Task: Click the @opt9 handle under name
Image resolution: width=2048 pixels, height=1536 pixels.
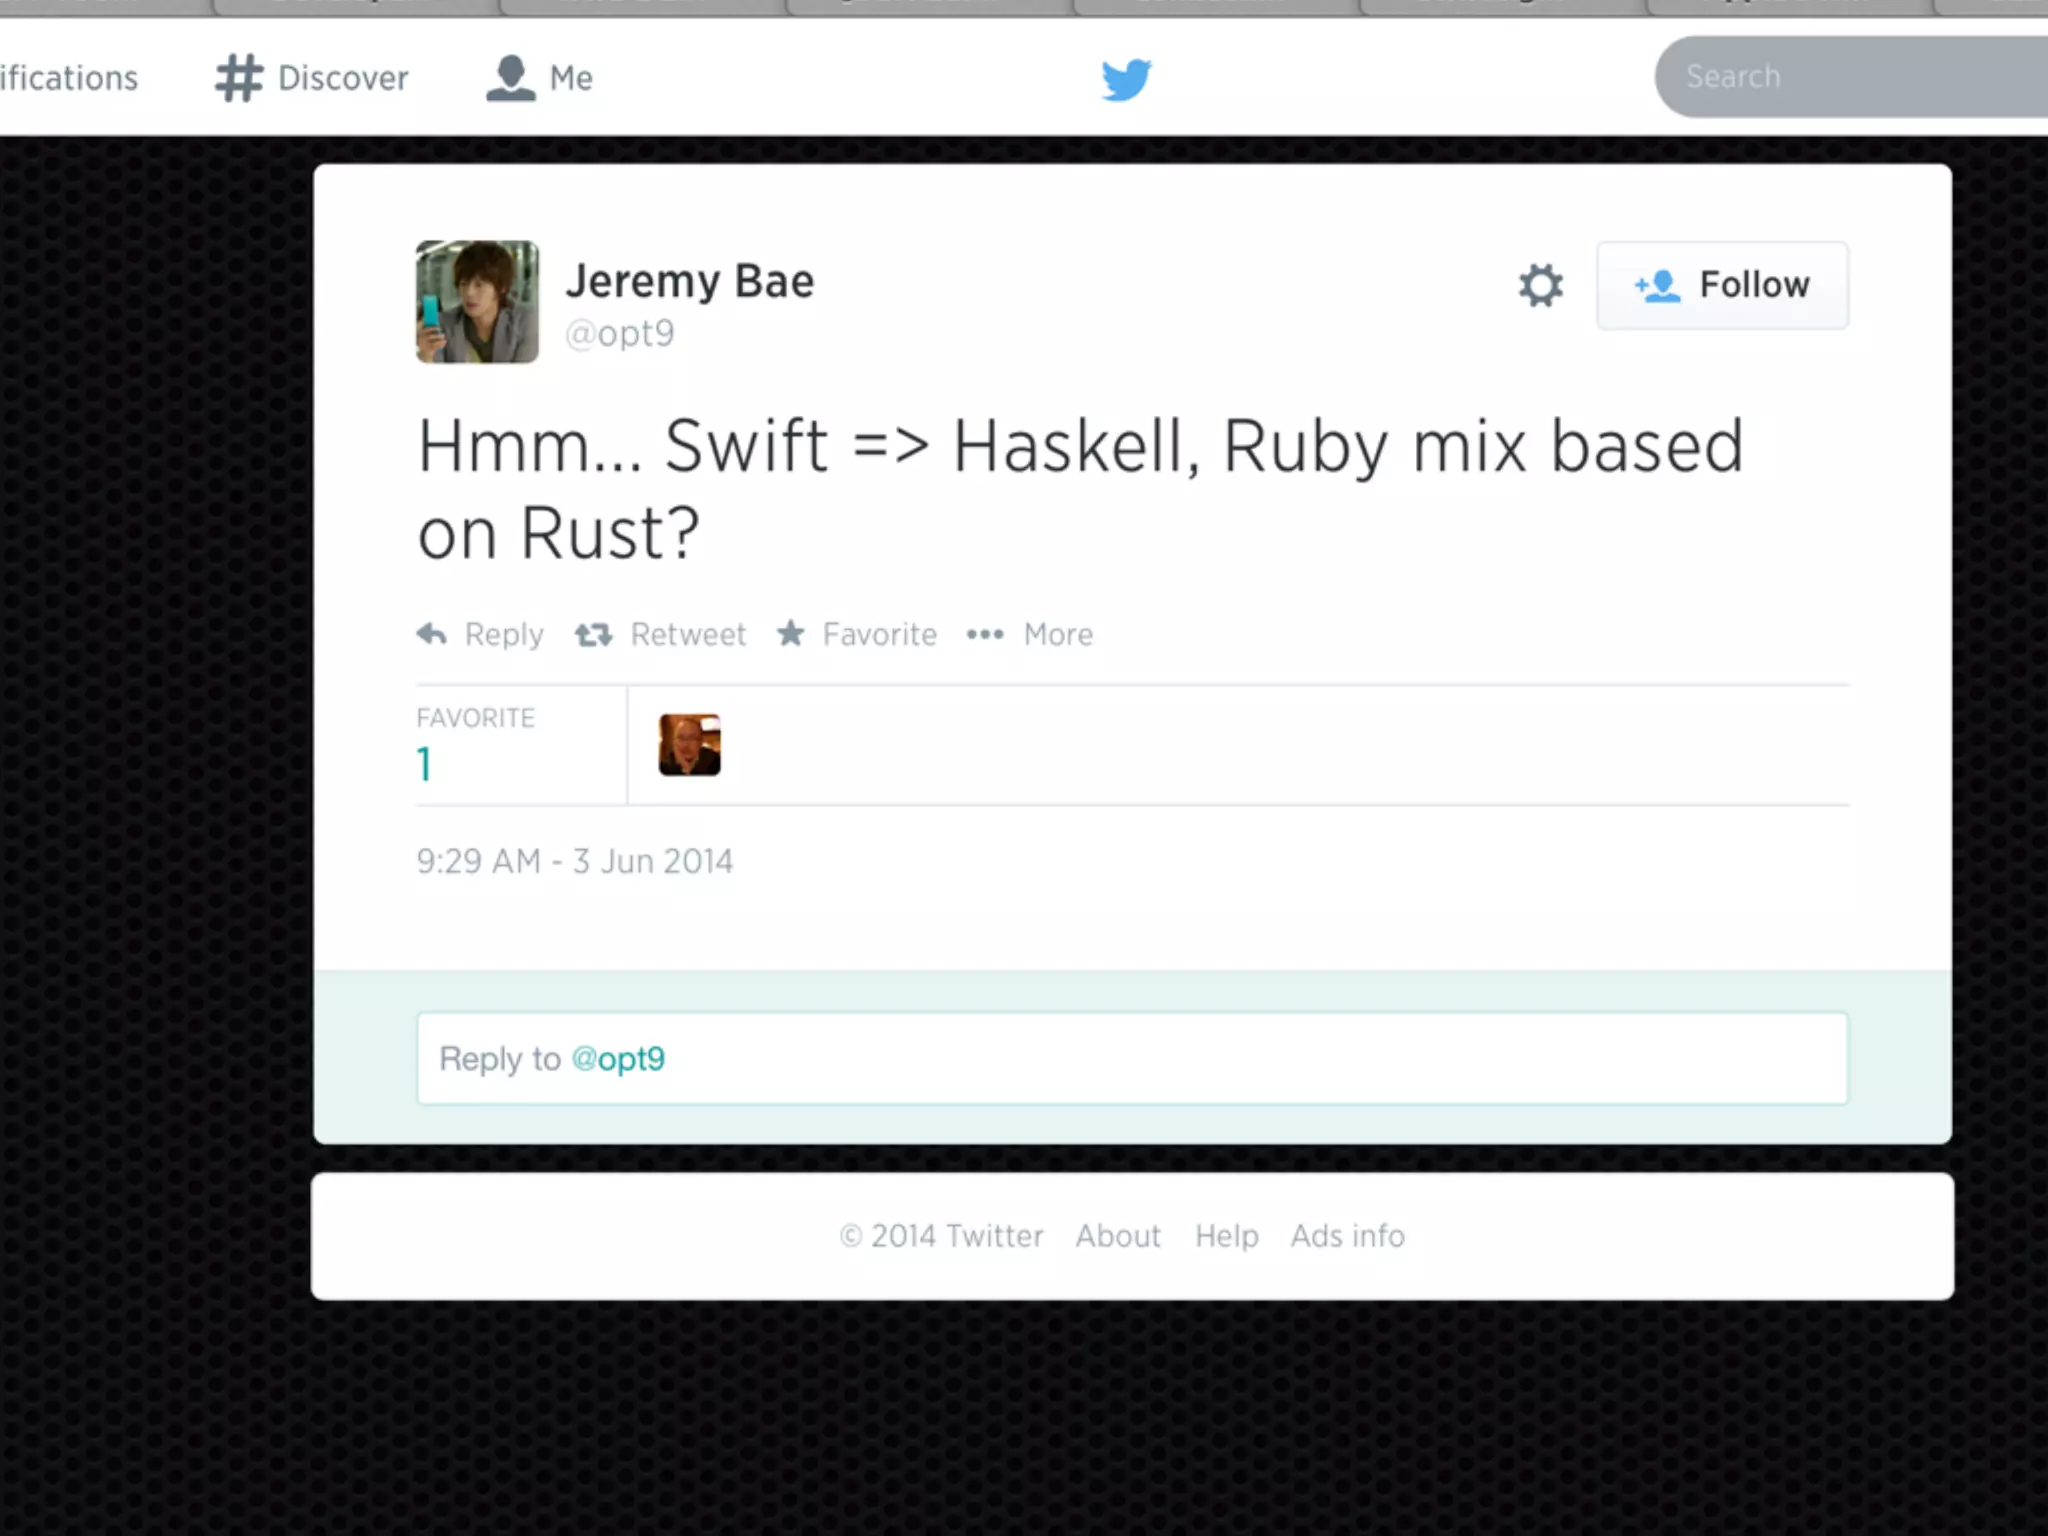Action: (x=619, y=334)
